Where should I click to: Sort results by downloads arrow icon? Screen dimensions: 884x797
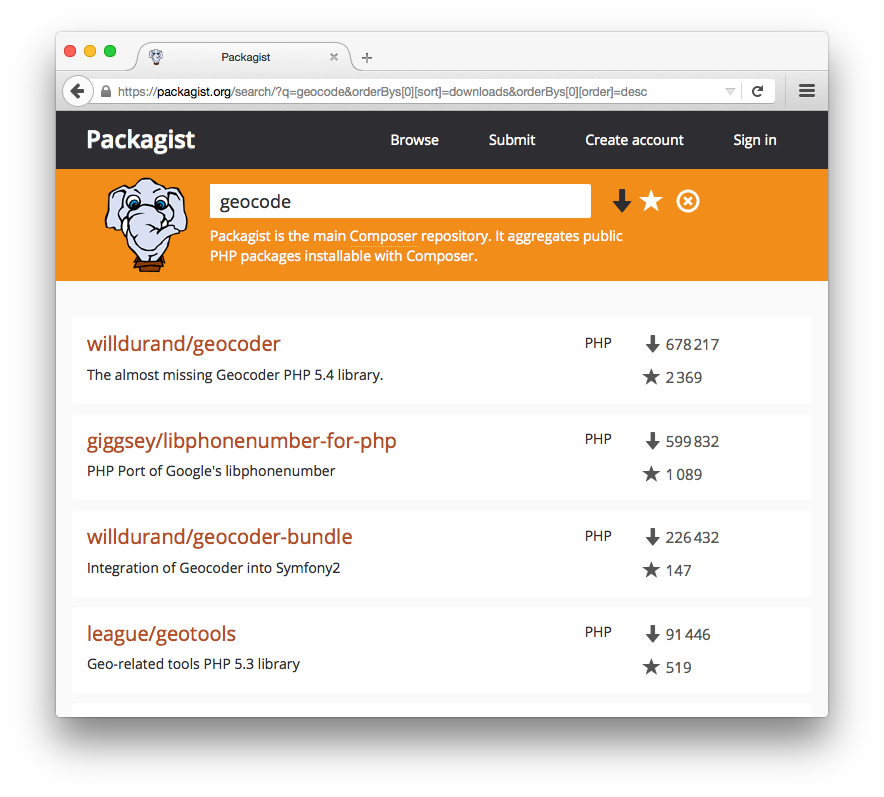[x=622, y=201]
